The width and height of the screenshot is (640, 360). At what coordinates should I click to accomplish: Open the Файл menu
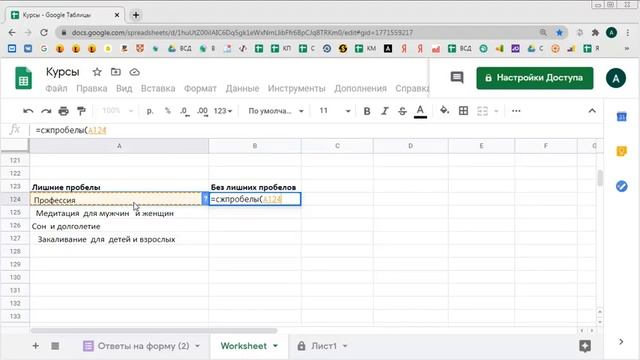[x=56, y=89]
